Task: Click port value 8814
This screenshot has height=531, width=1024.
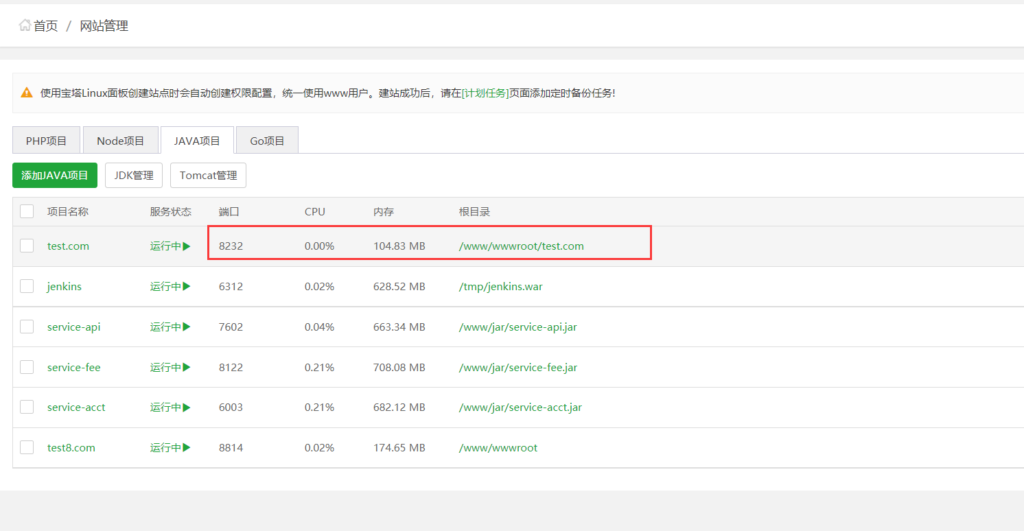Action: pos(231,448)
